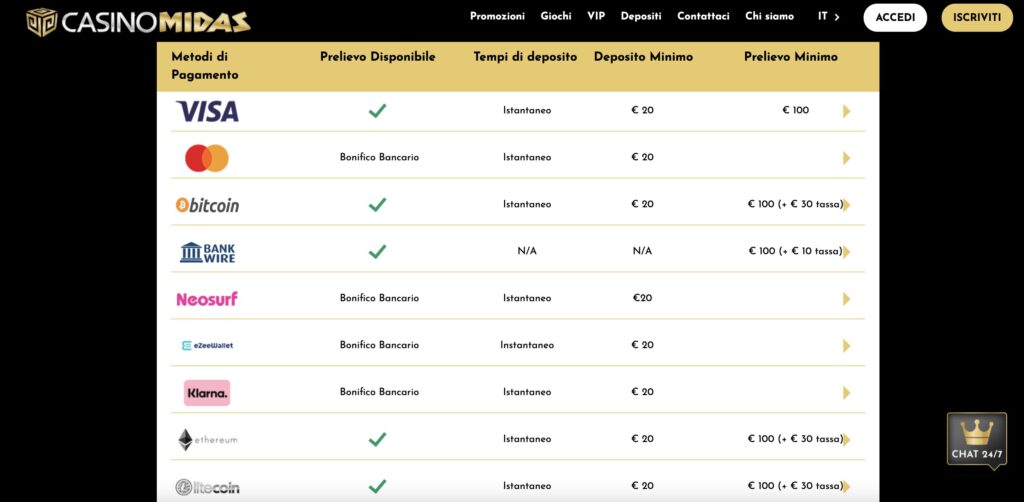Expand the bitcoin row arrow
This screenshot has width=1024, height=502.
tap(846, 205)
